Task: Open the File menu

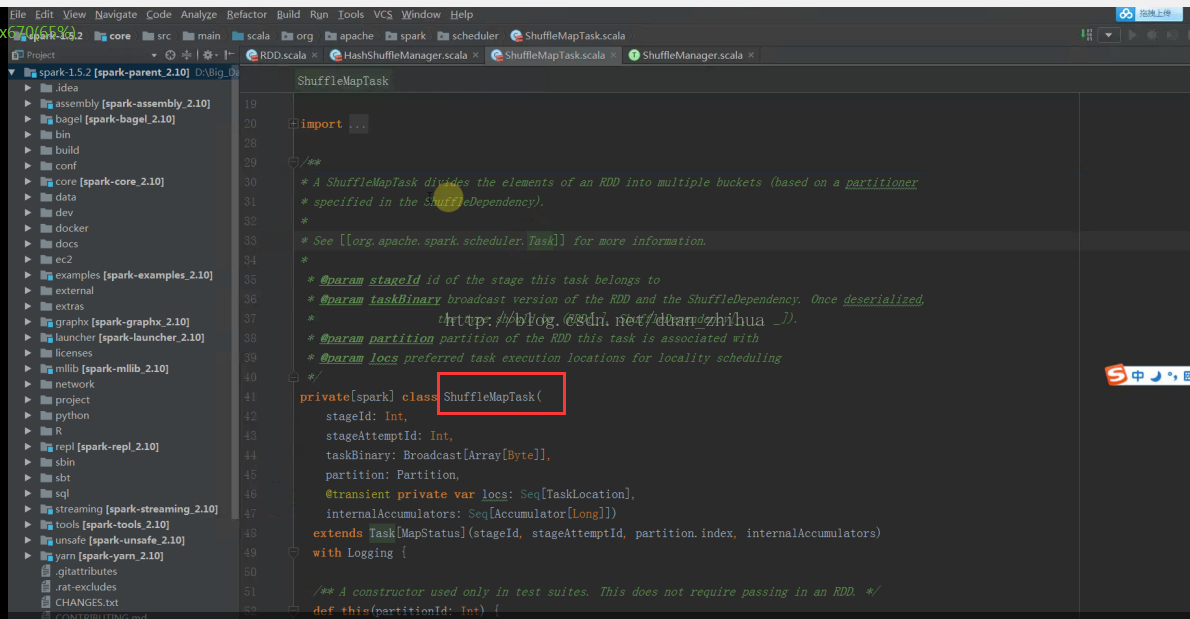Action: [17, 14]
